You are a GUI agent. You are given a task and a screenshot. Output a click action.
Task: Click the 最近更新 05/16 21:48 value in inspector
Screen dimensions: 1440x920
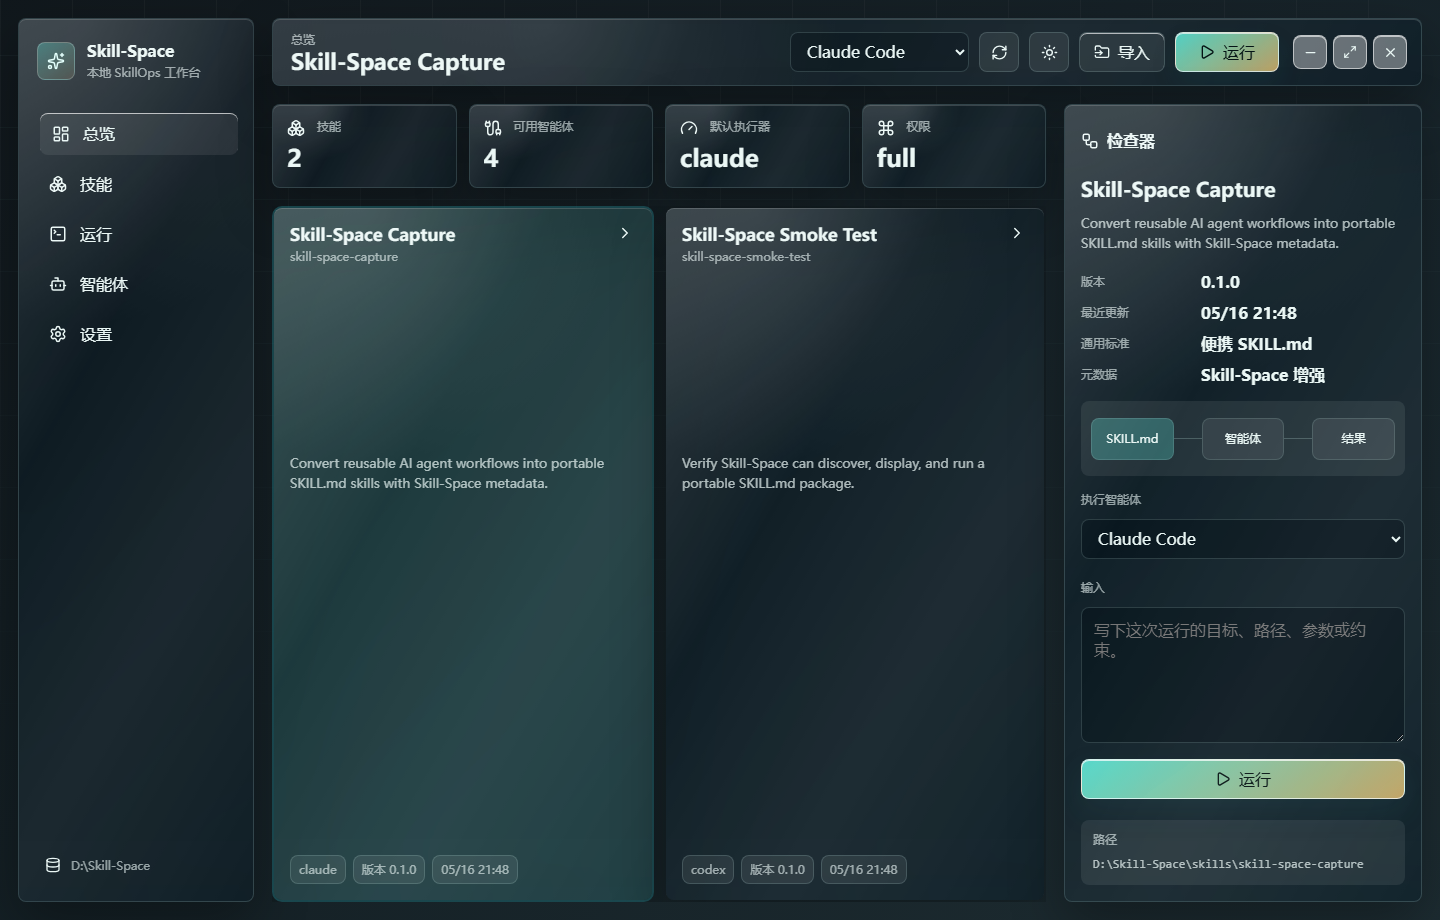tap(1248, 313)
